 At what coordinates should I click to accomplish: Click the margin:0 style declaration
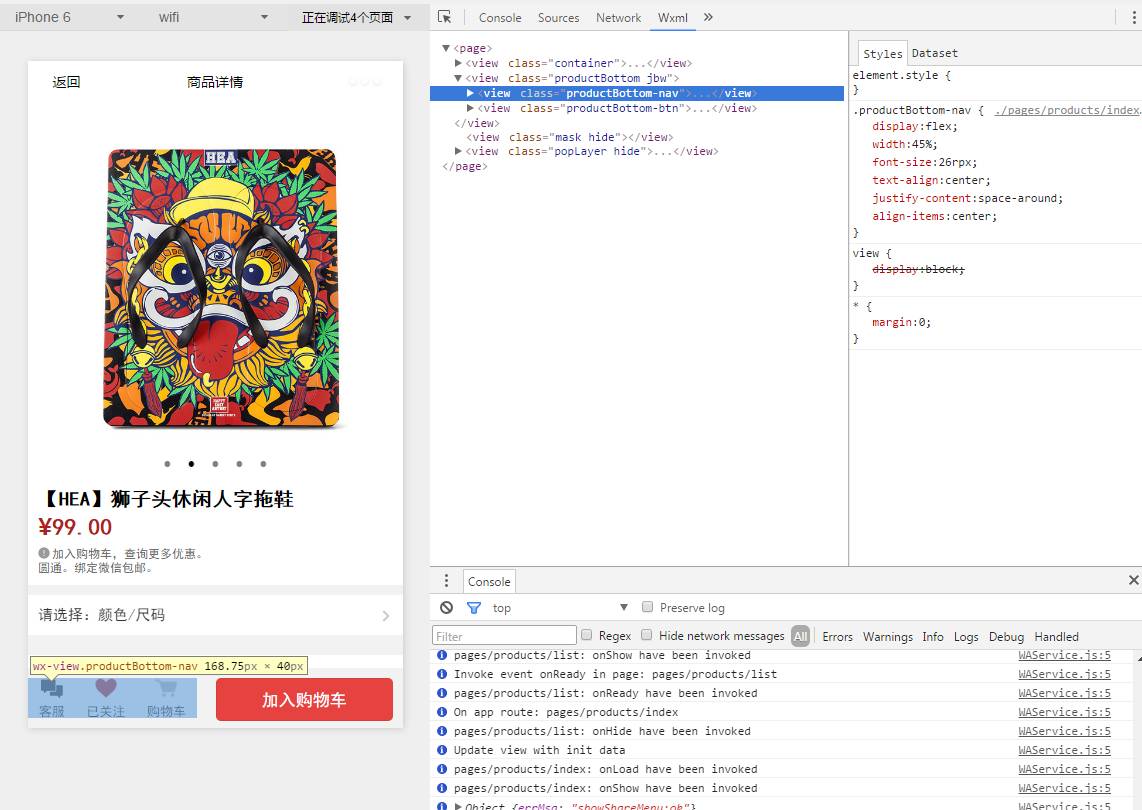(x=901, y=322)
